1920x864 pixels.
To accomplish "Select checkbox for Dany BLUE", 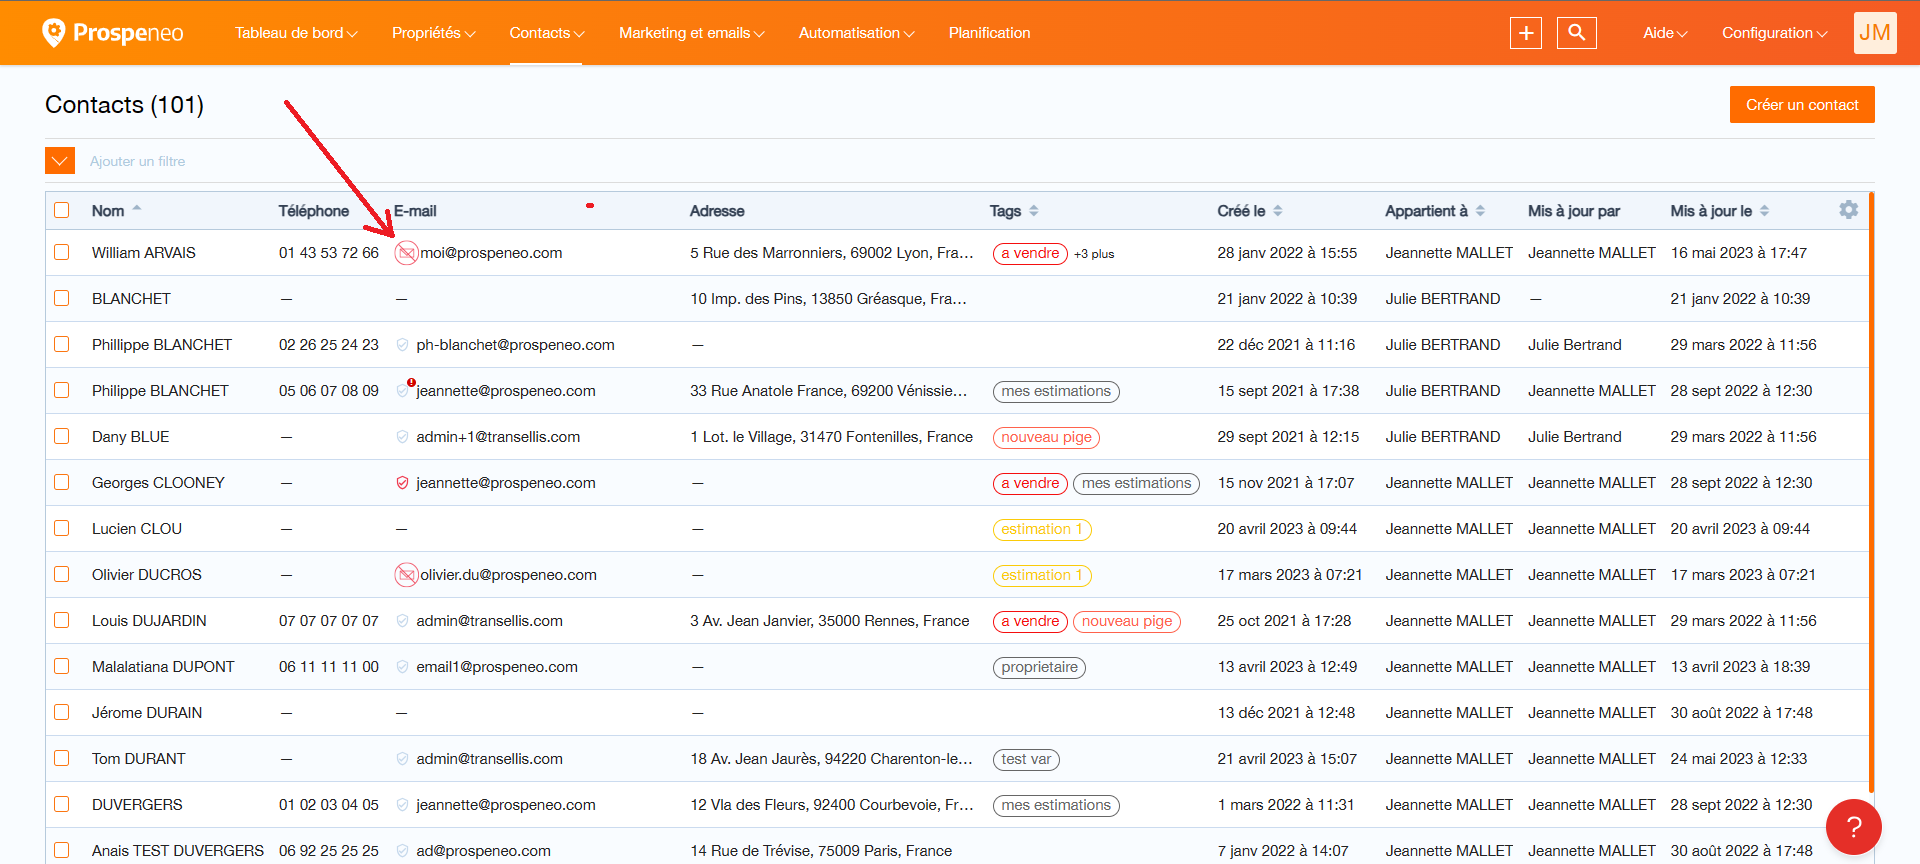I will (62, 436).
